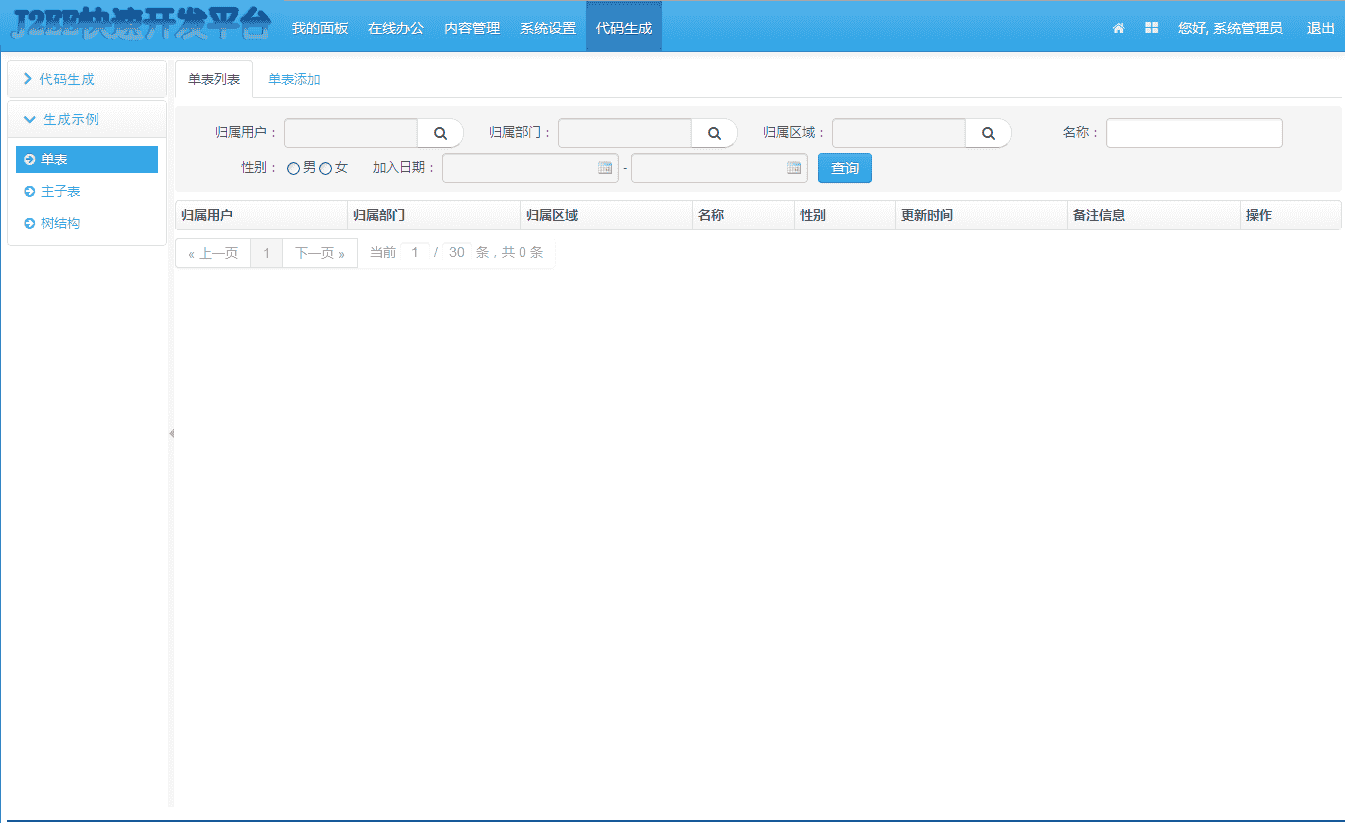
Task: Click the 归属区域 input field
Action: point(899,133)
